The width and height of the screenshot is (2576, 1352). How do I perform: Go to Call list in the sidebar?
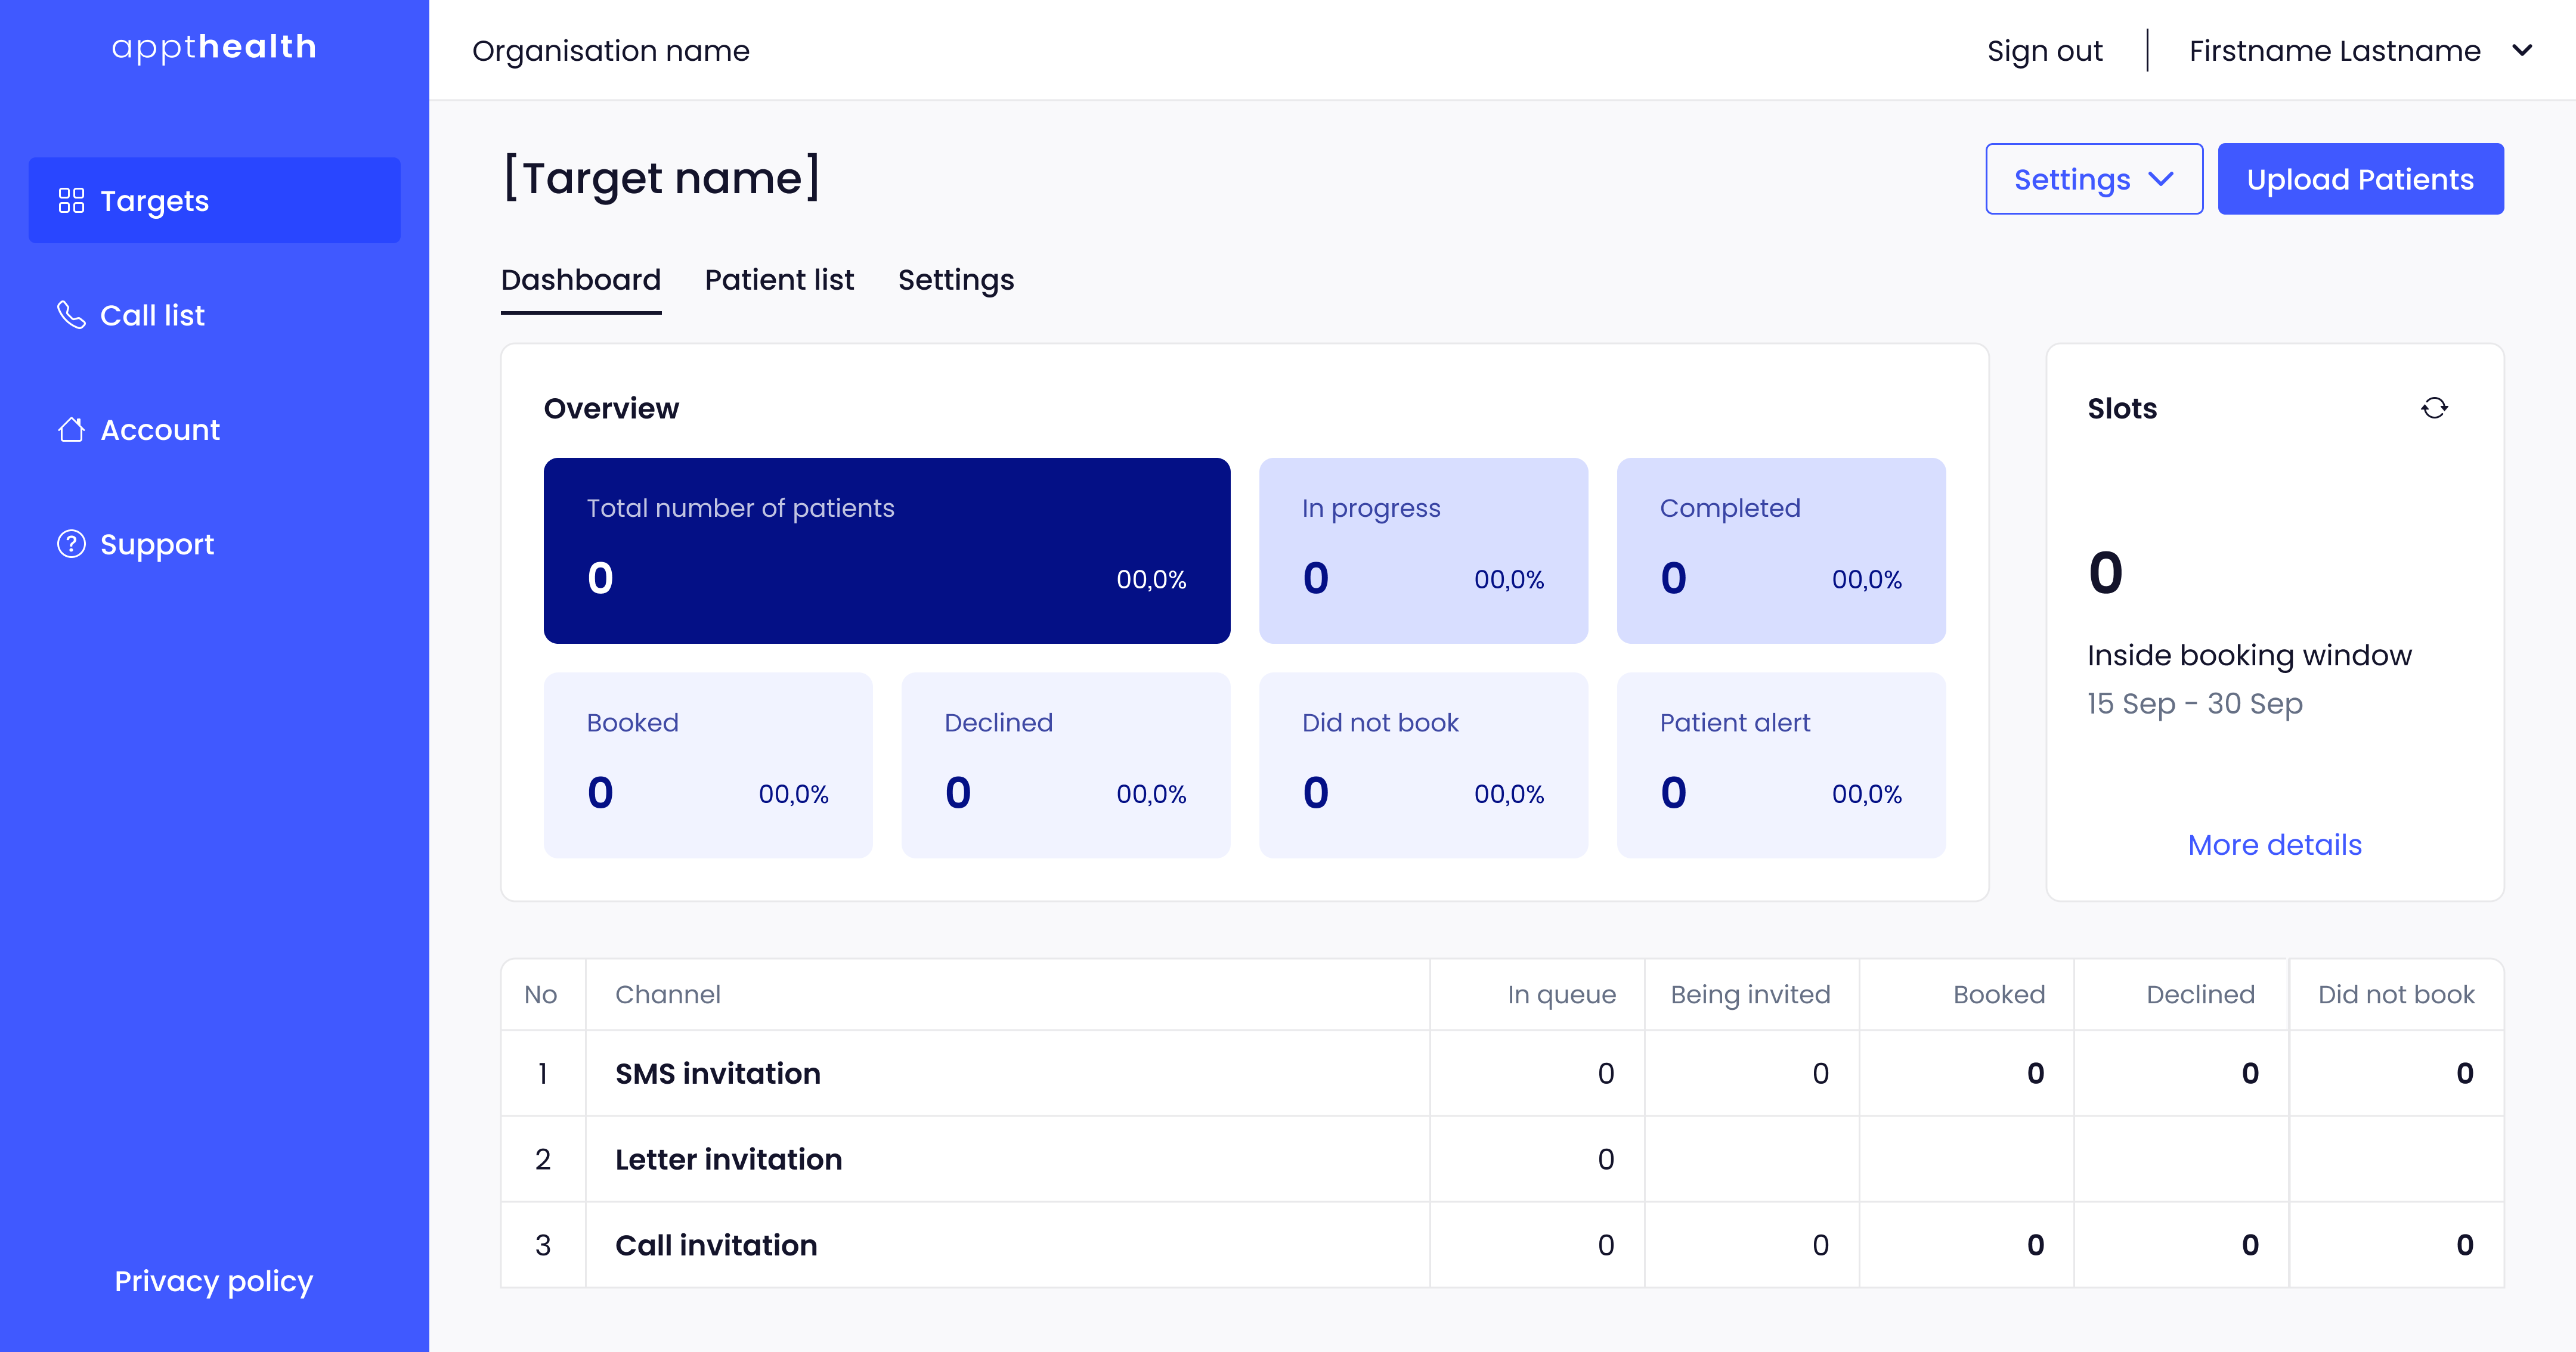tap(214, 315)
